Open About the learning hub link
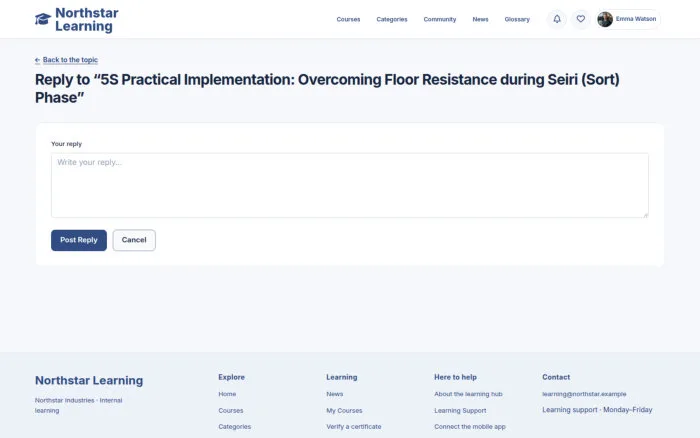700x438 pixels. click(x=468, y=394)
